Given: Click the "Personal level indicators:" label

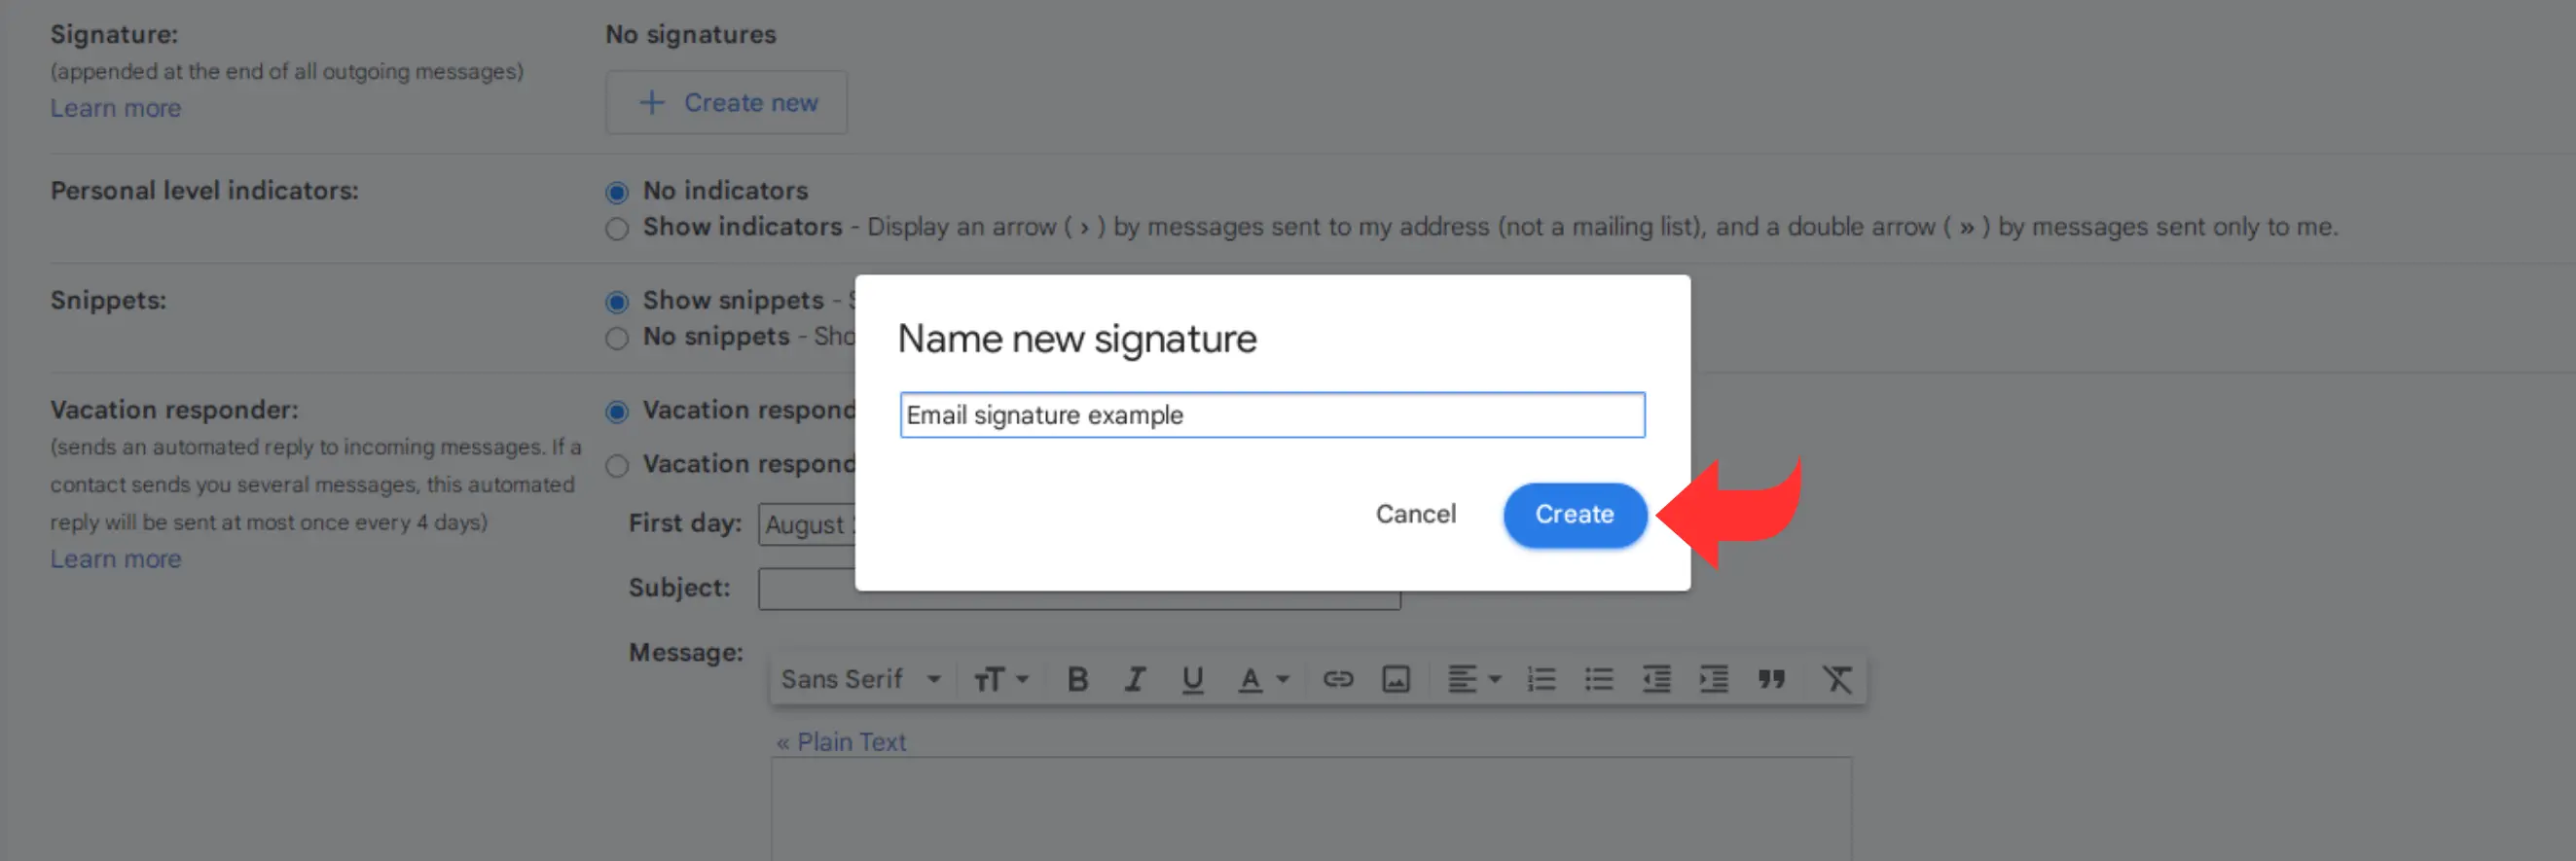Looking at the screenshot, I should 204,190.
